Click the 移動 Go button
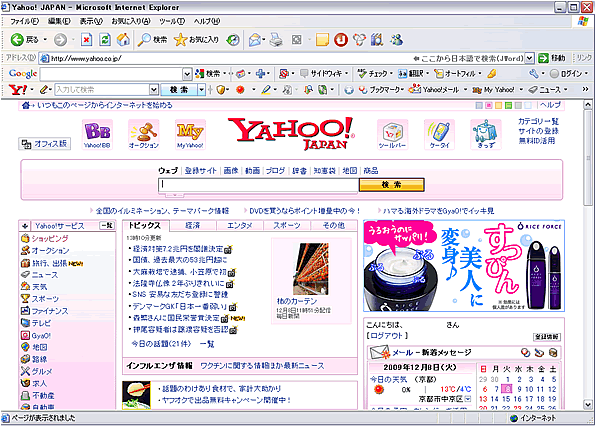 pyautogui.click(x=551, y=58)
